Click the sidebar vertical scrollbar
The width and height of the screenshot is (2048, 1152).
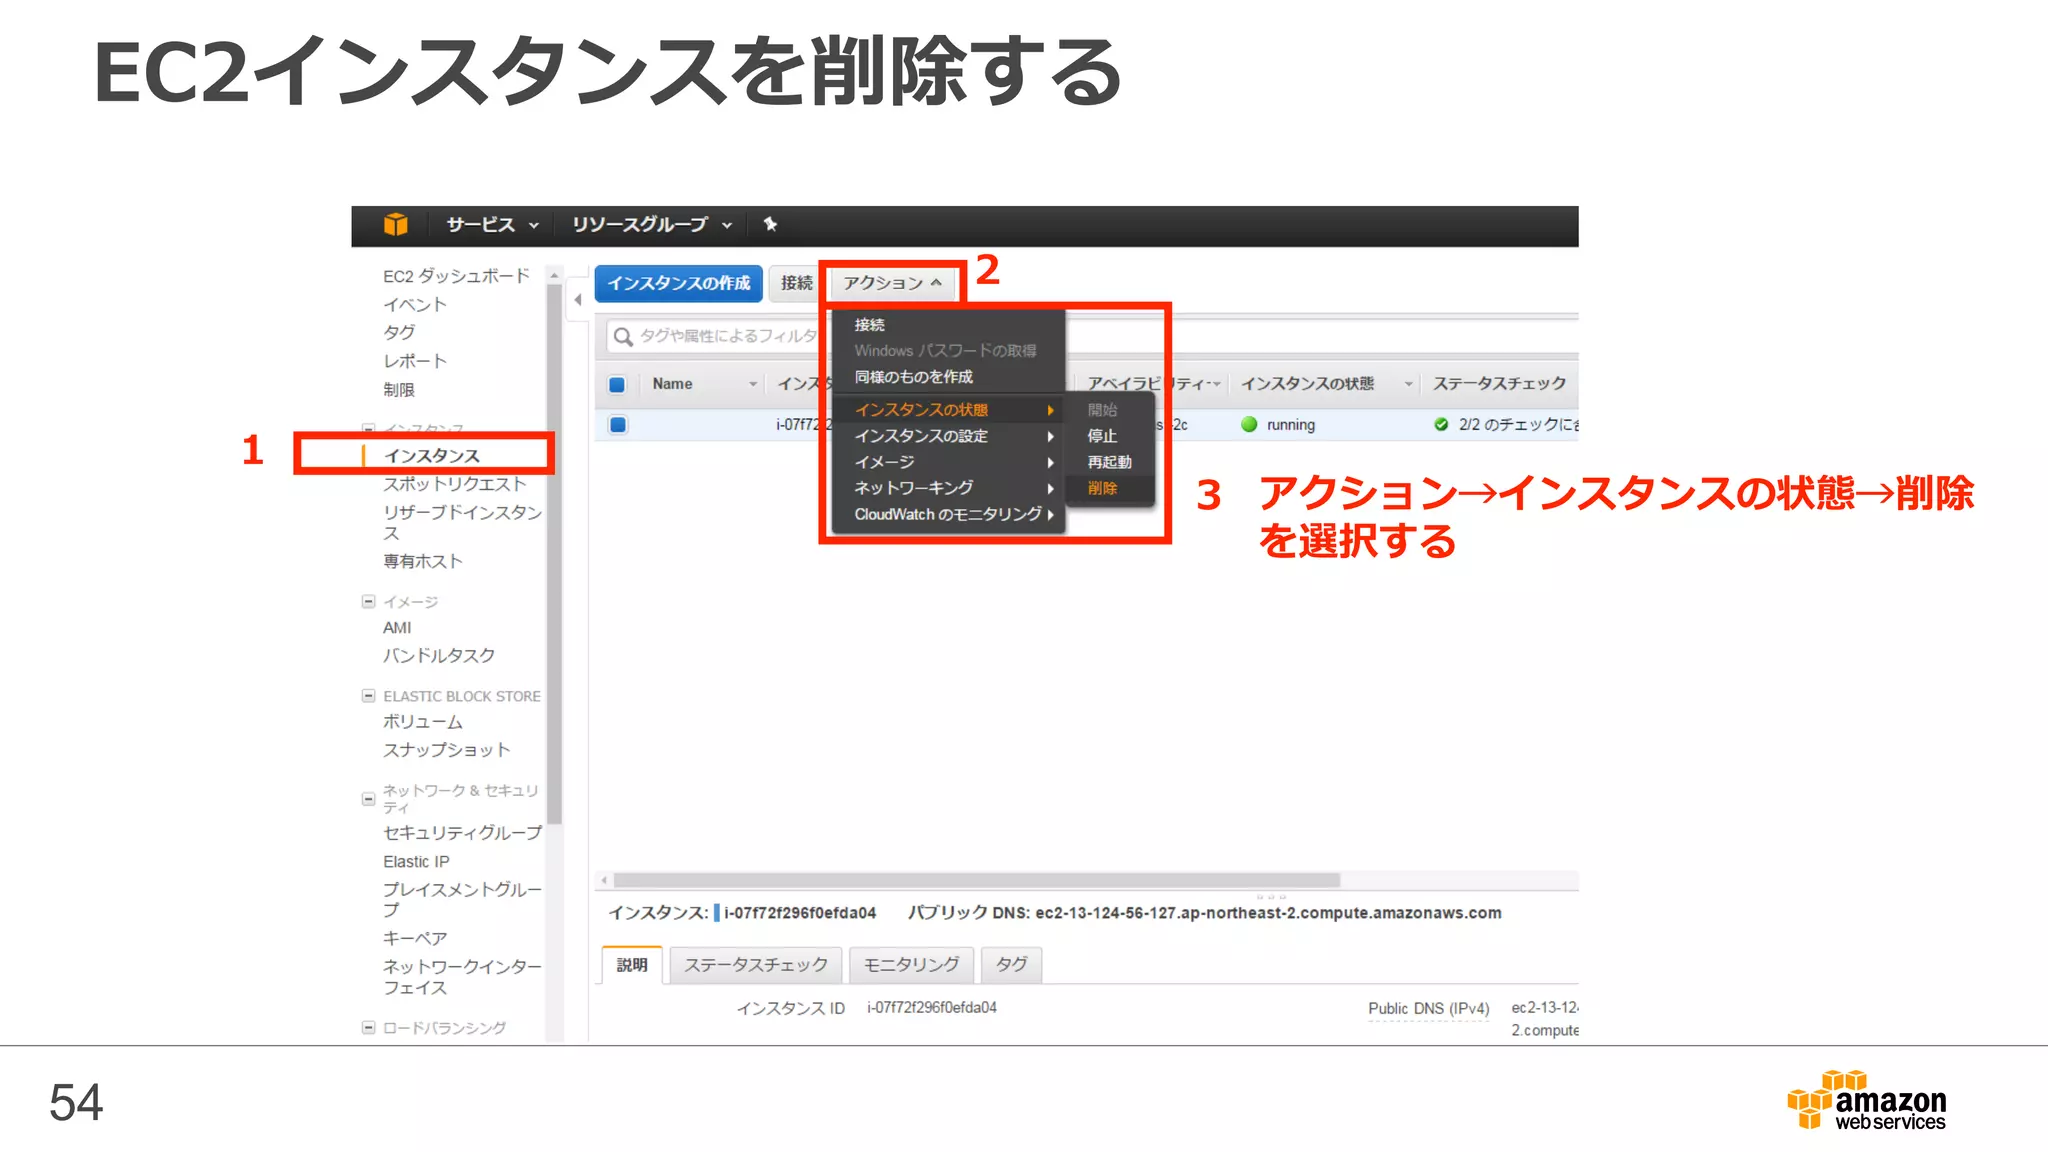pos(554,554)
